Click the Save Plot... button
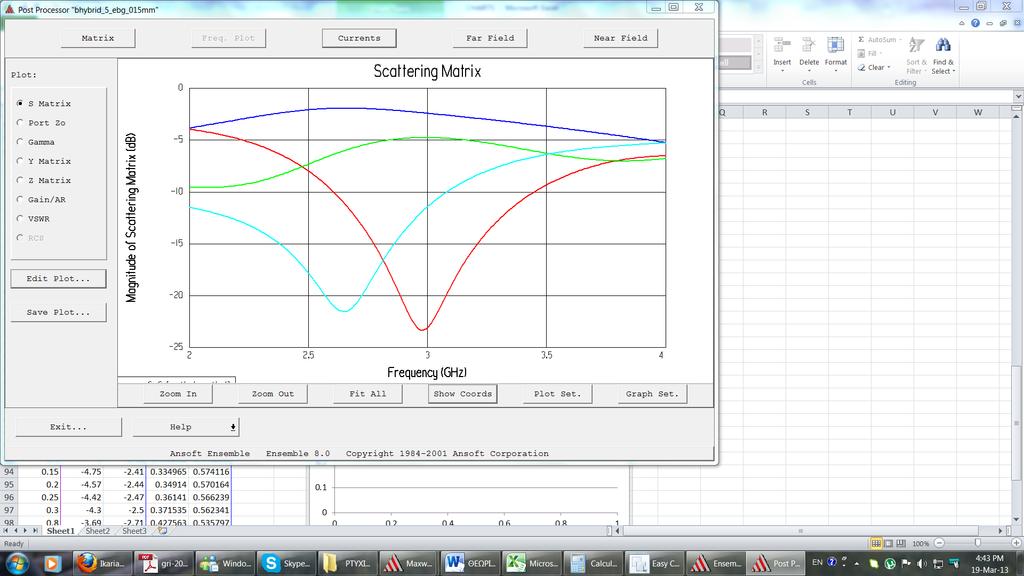Screen dimensions: 1024x576 tap(58, 312)
